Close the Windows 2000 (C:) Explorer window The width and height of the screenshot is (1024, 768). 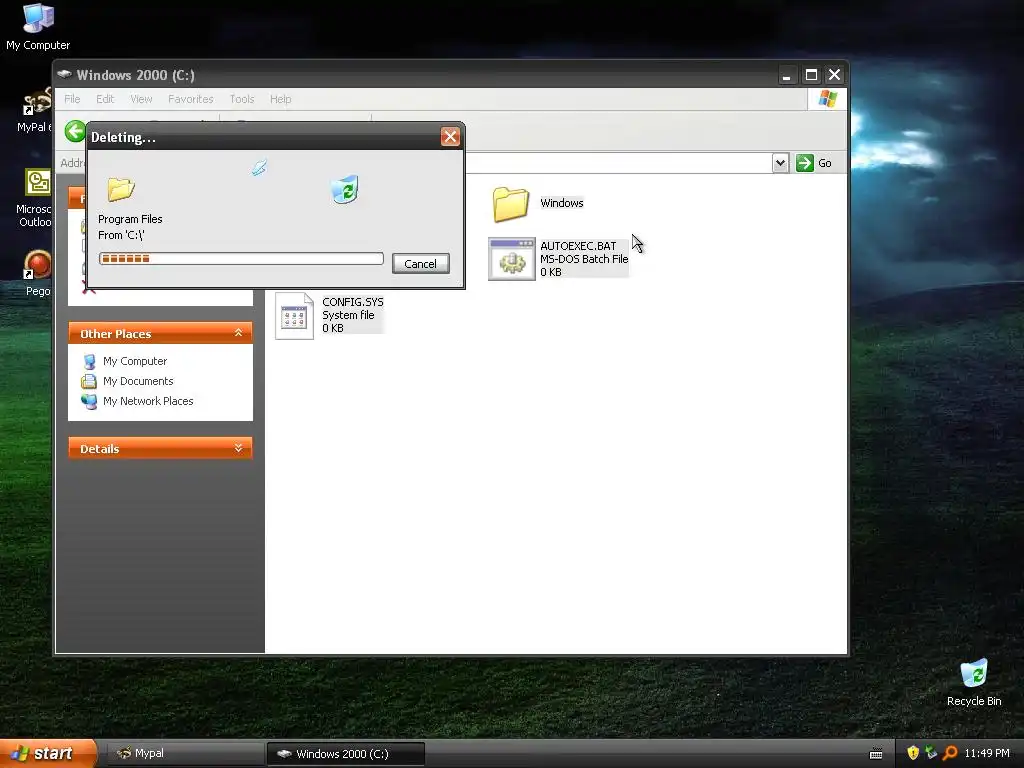coord(835,75)
